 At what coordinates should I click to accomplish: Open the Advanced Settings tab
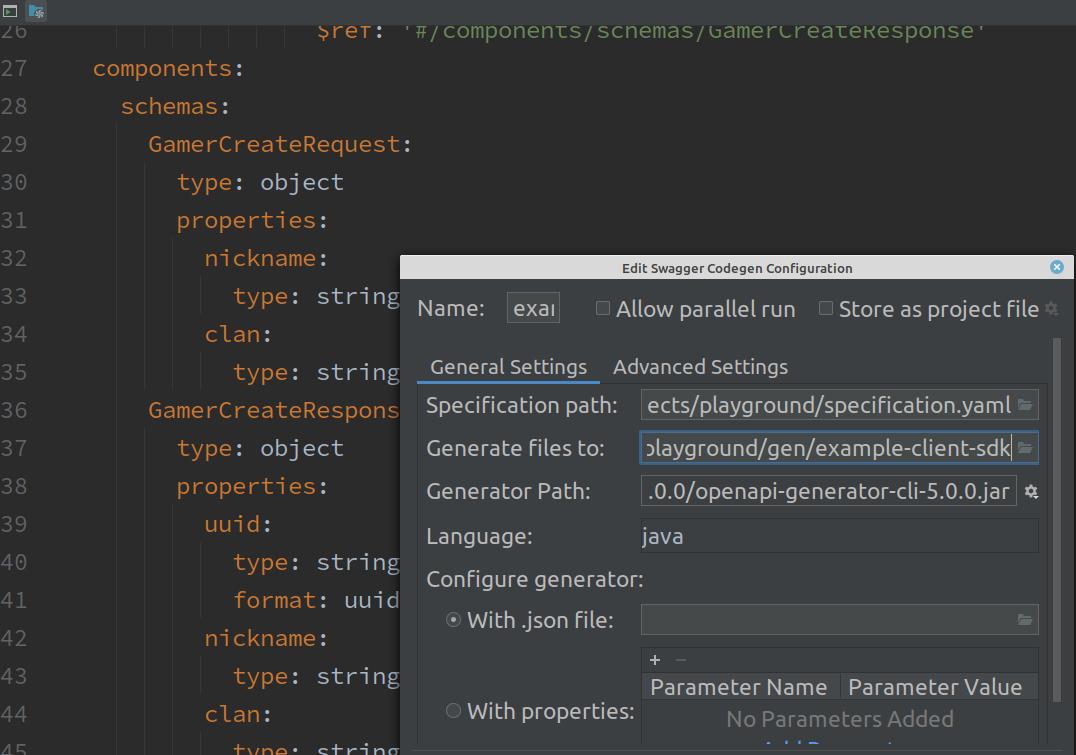click(700, 367)
